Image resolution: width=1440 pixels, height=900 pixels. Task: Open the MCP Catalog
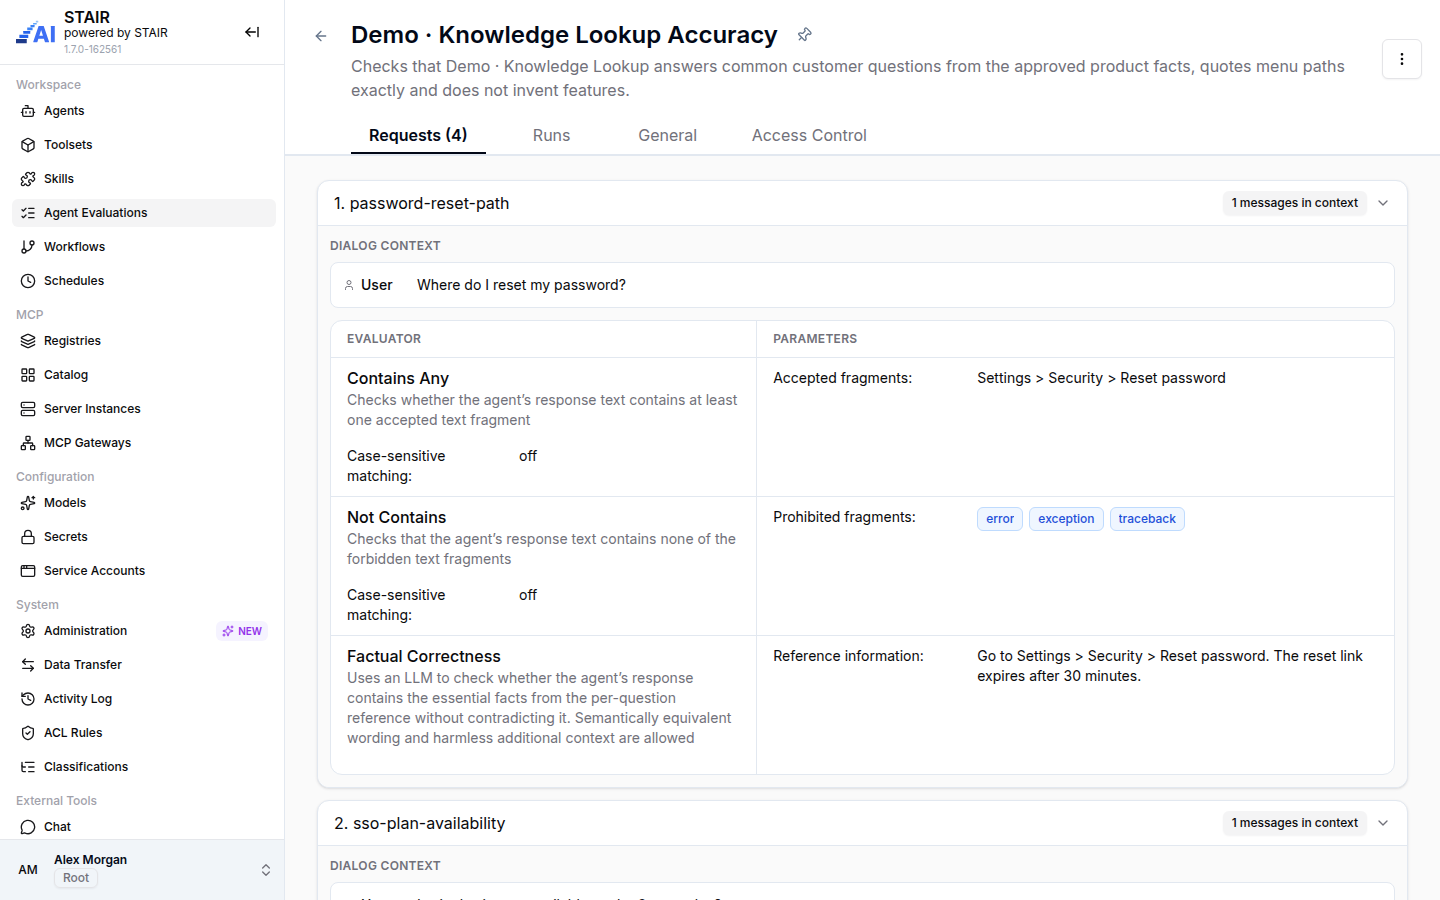coord(144,375)
